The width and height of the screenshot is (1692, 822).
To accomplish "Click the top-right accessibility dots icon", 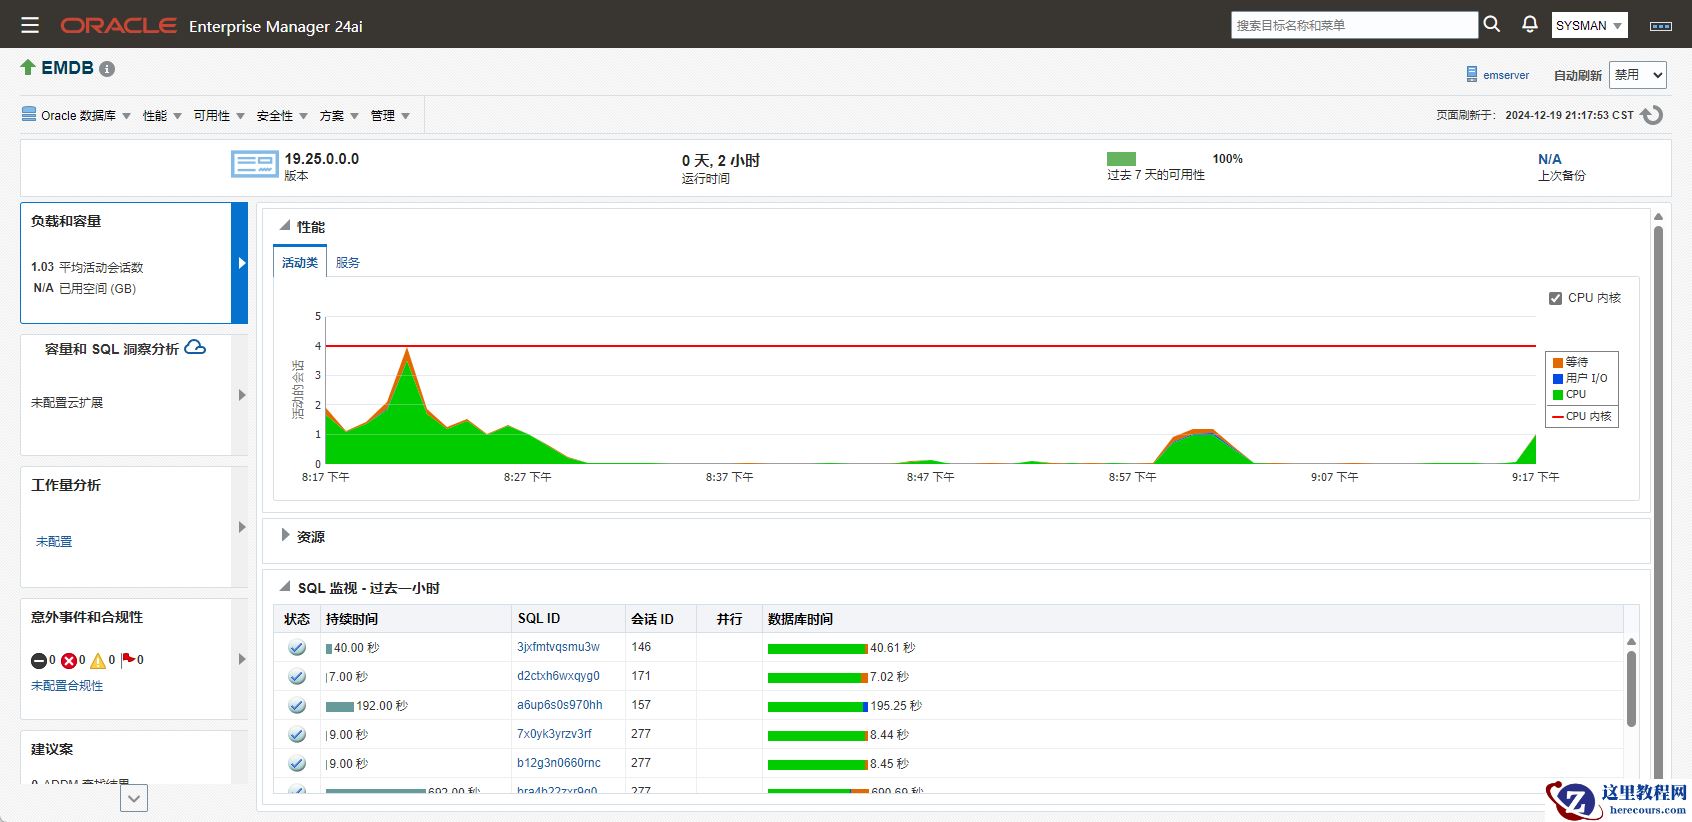I will [1661, 26].
